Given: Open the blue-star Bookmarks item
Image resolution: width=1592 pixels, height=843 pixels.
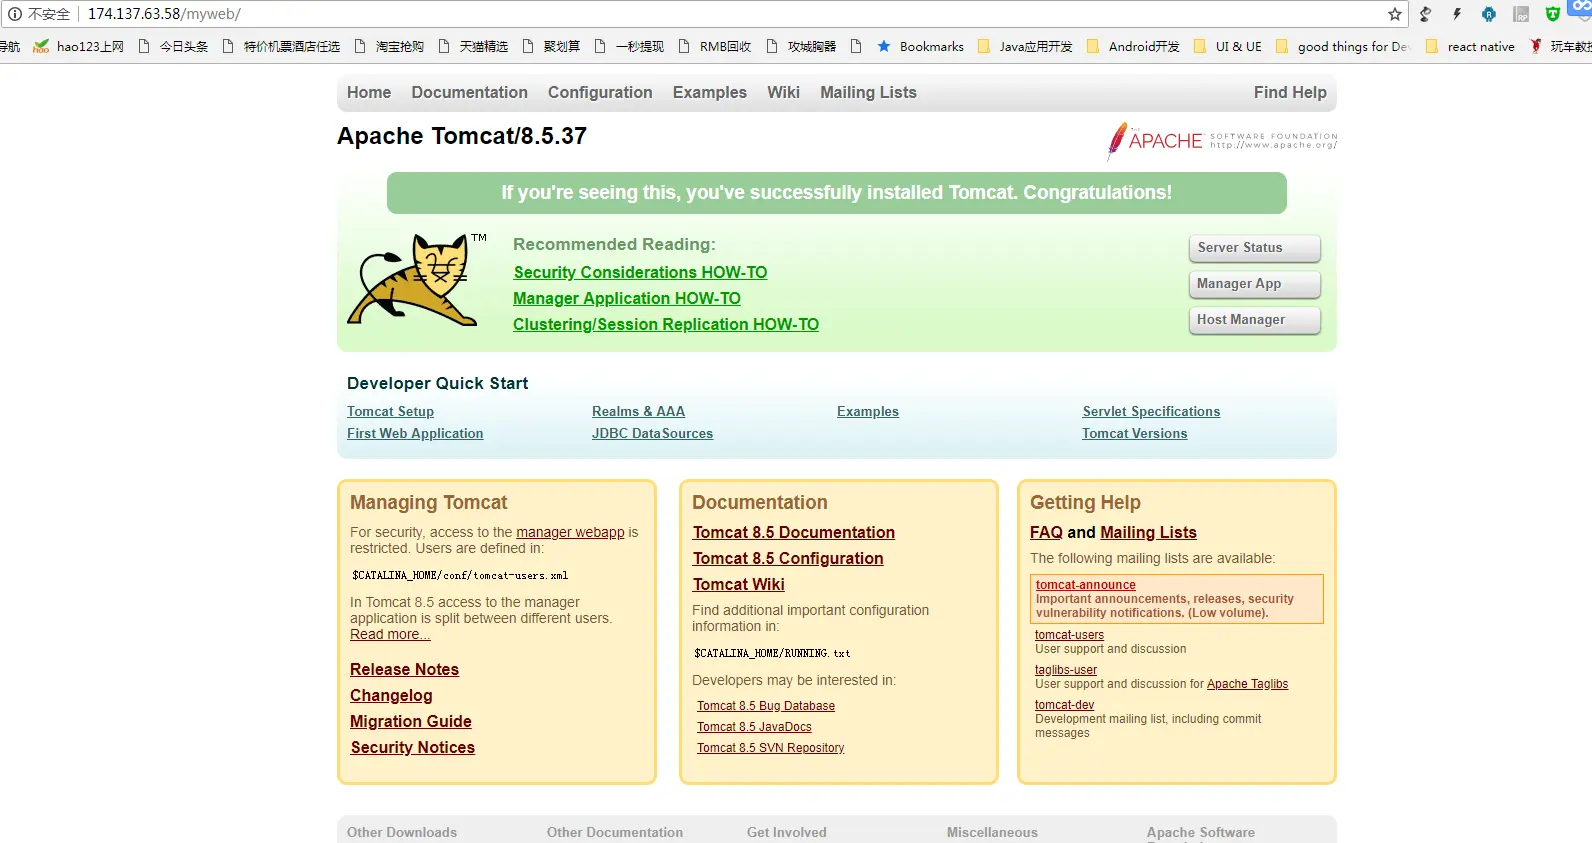Looking at the screenshot, I should (920, 46).
